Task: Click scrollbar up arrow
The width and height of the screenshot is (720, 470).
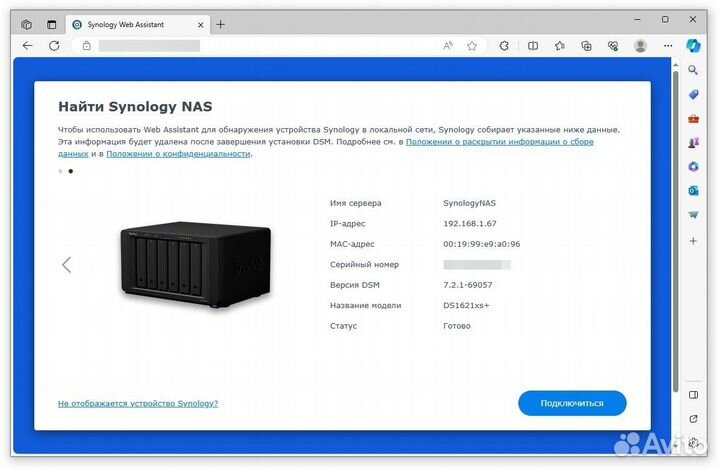Action: (x=675, y=65)
